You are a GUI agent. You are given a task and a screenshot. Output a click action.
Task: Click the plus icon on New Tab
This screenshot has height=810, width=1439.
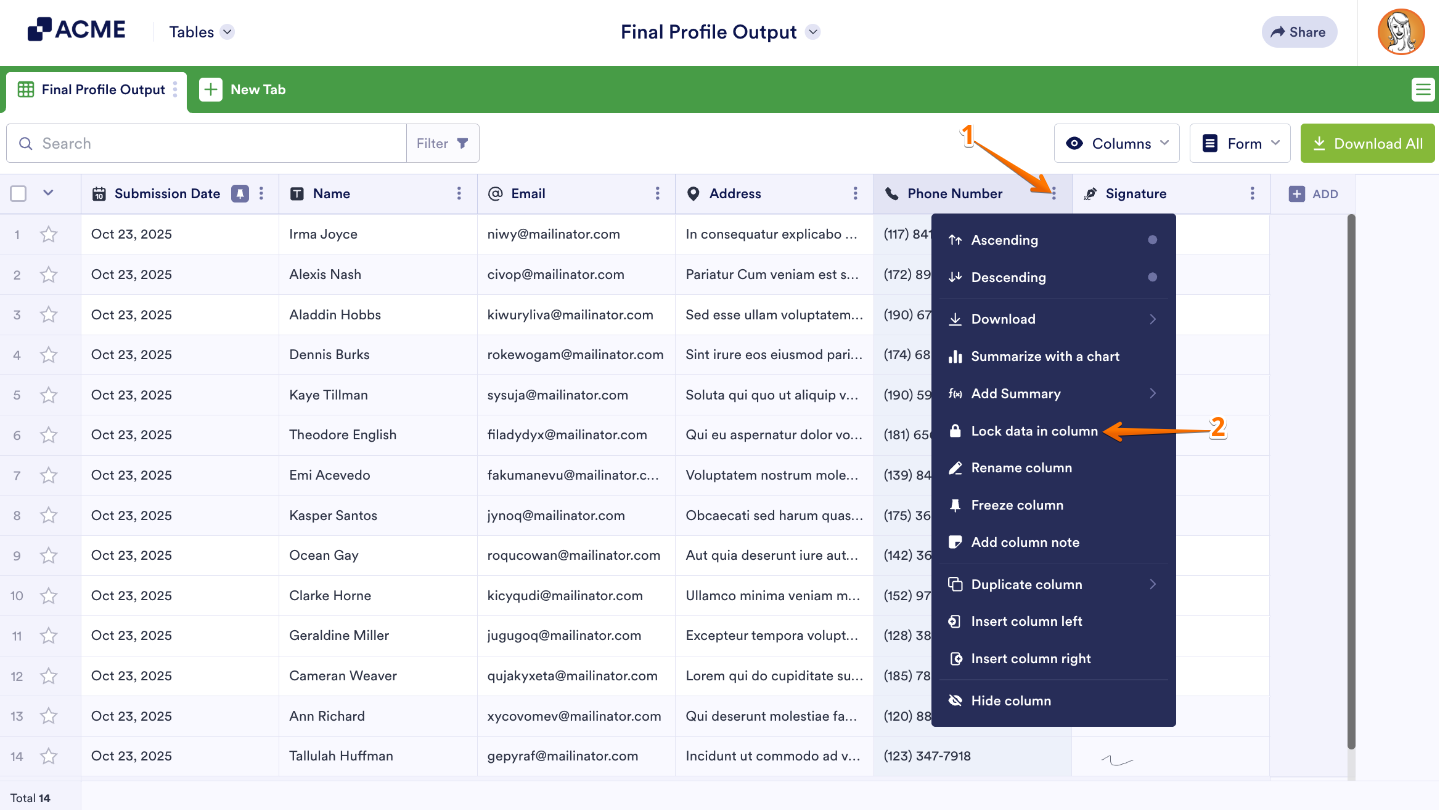pyautogui.click(x=210, y=90)
